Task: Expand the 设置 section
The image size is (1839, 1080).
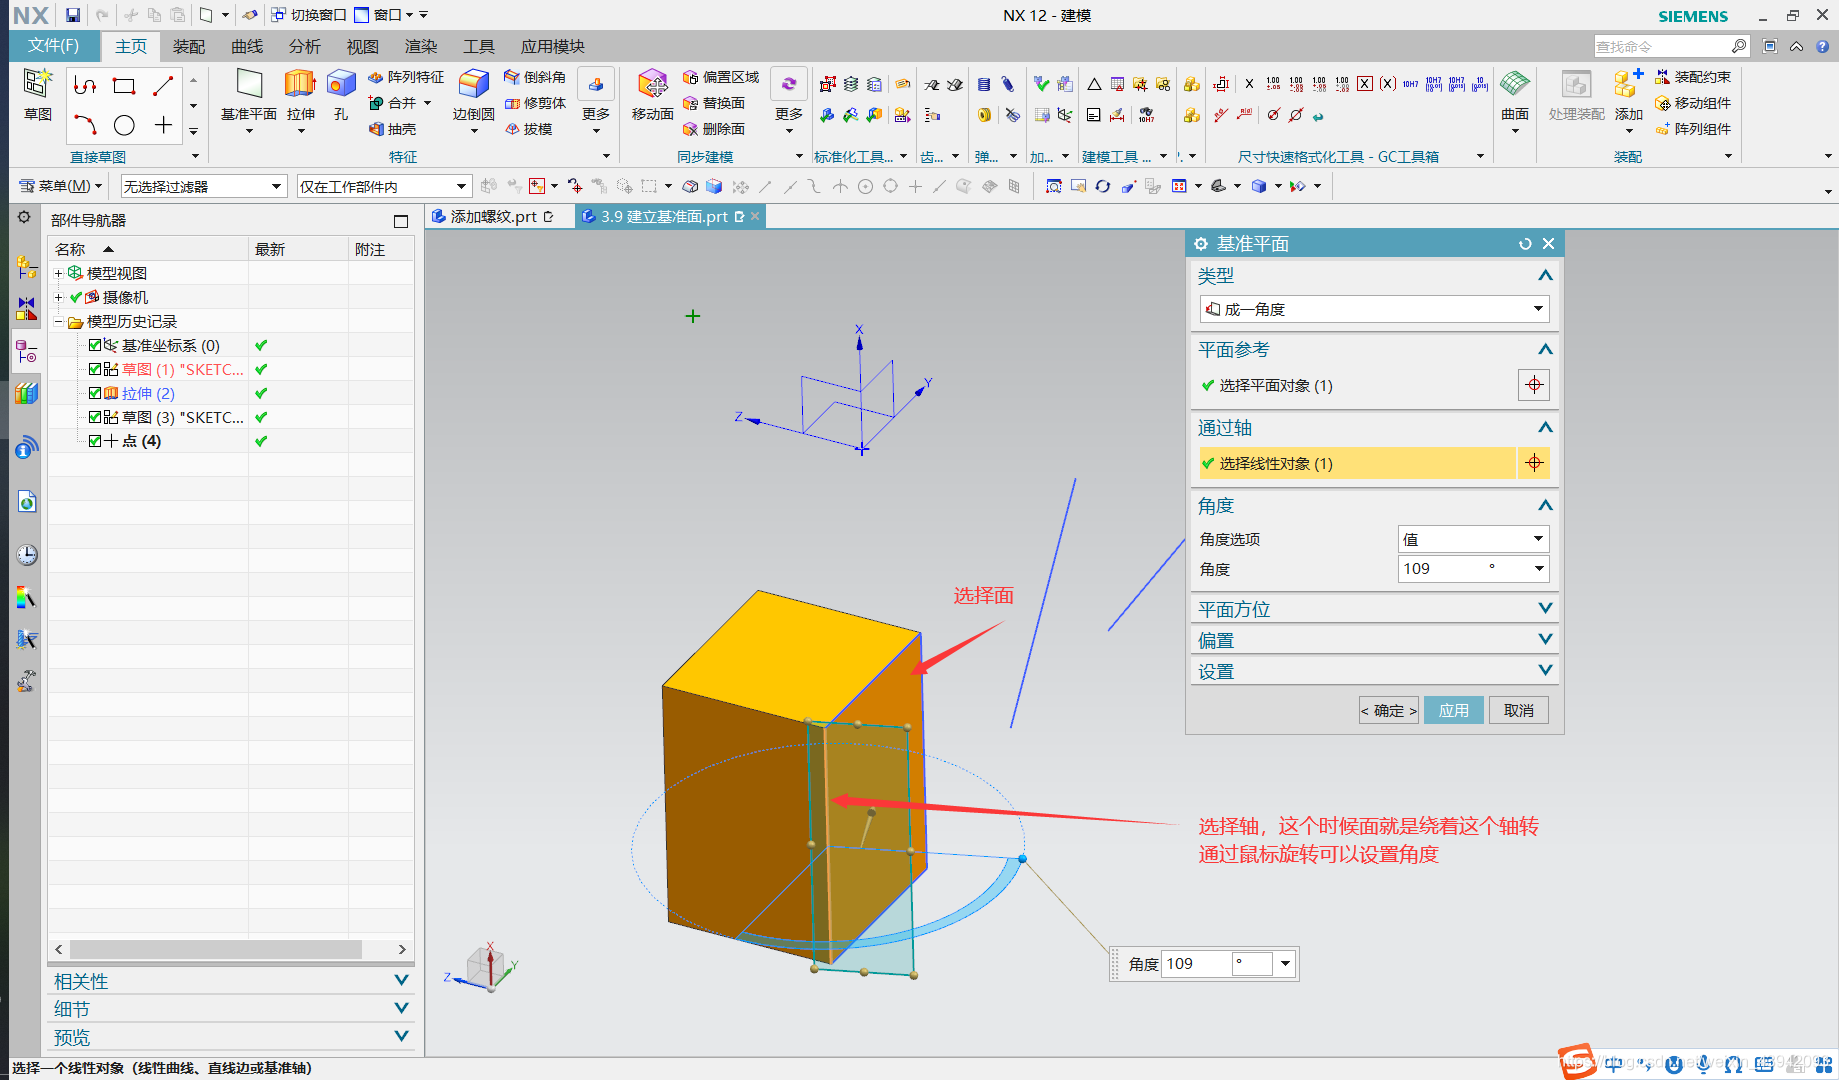Action: point(1374,671)
